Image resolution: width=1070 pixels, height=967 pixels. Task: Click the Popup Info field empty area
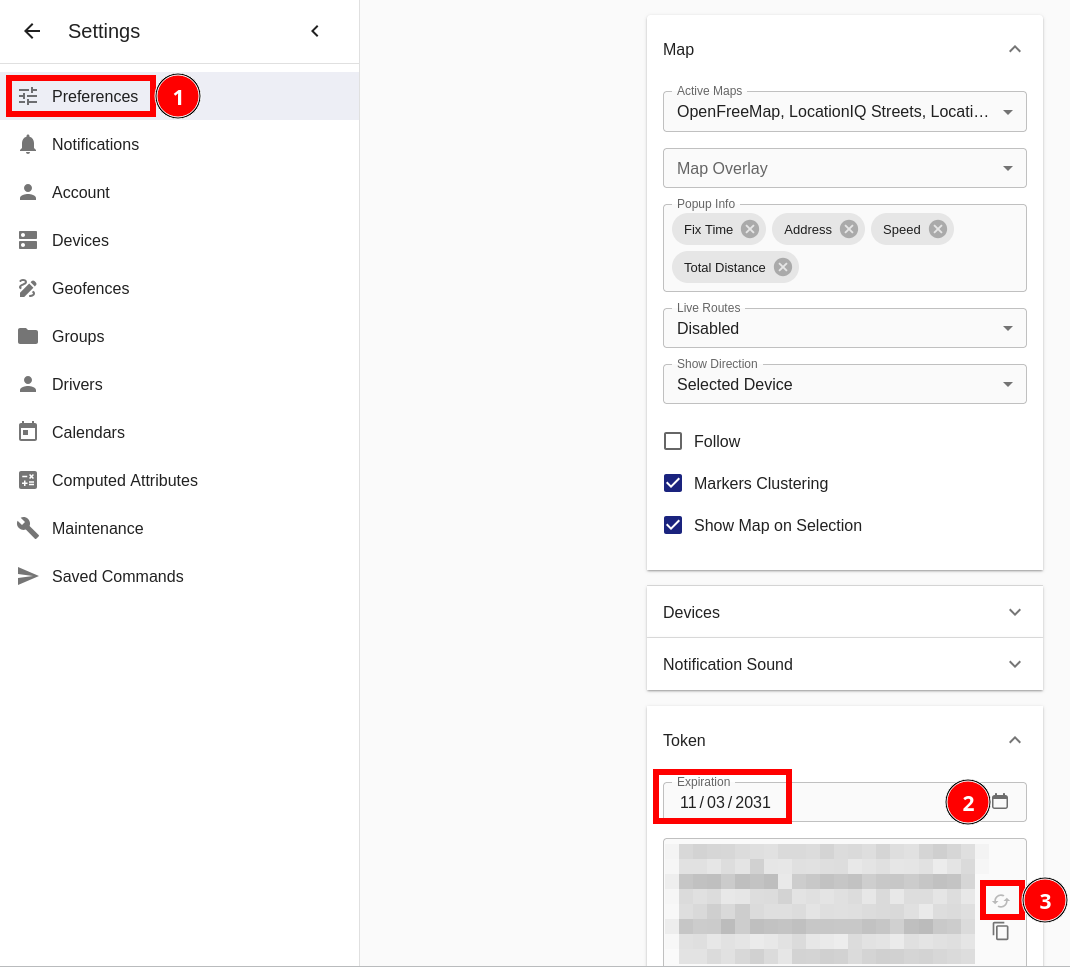(914, 268)
